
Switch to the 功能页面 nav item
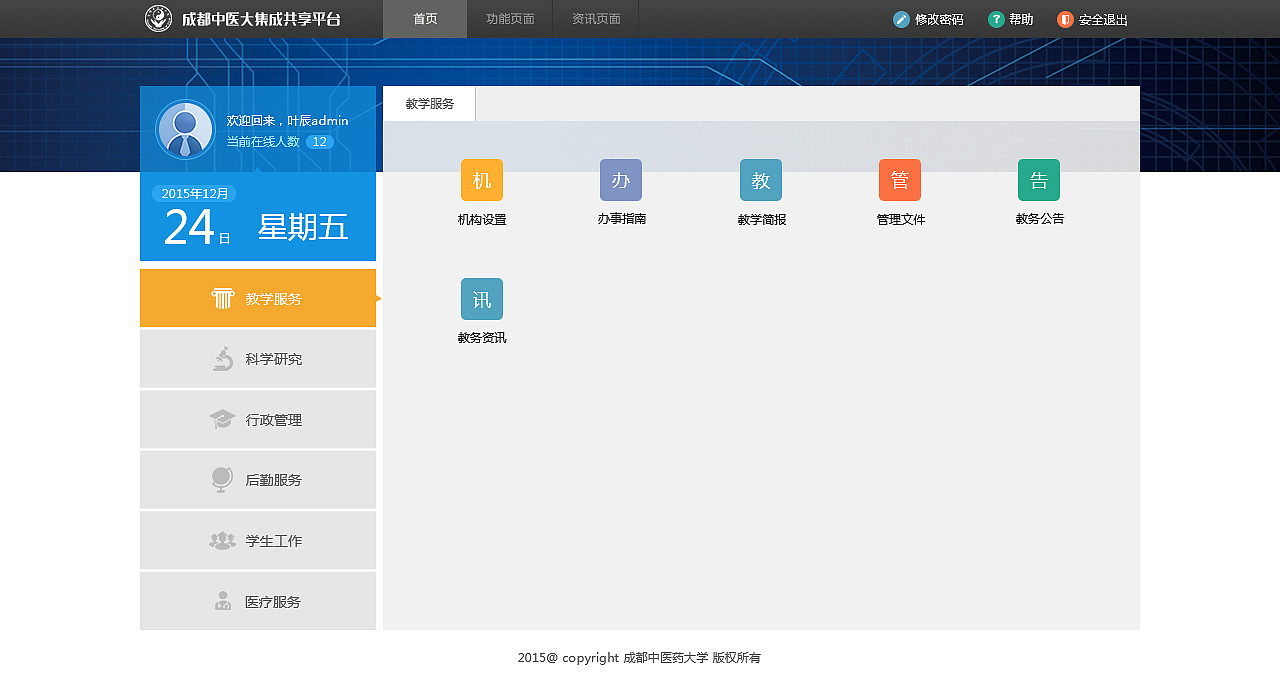pyautogui.click(x=509, y=18)
